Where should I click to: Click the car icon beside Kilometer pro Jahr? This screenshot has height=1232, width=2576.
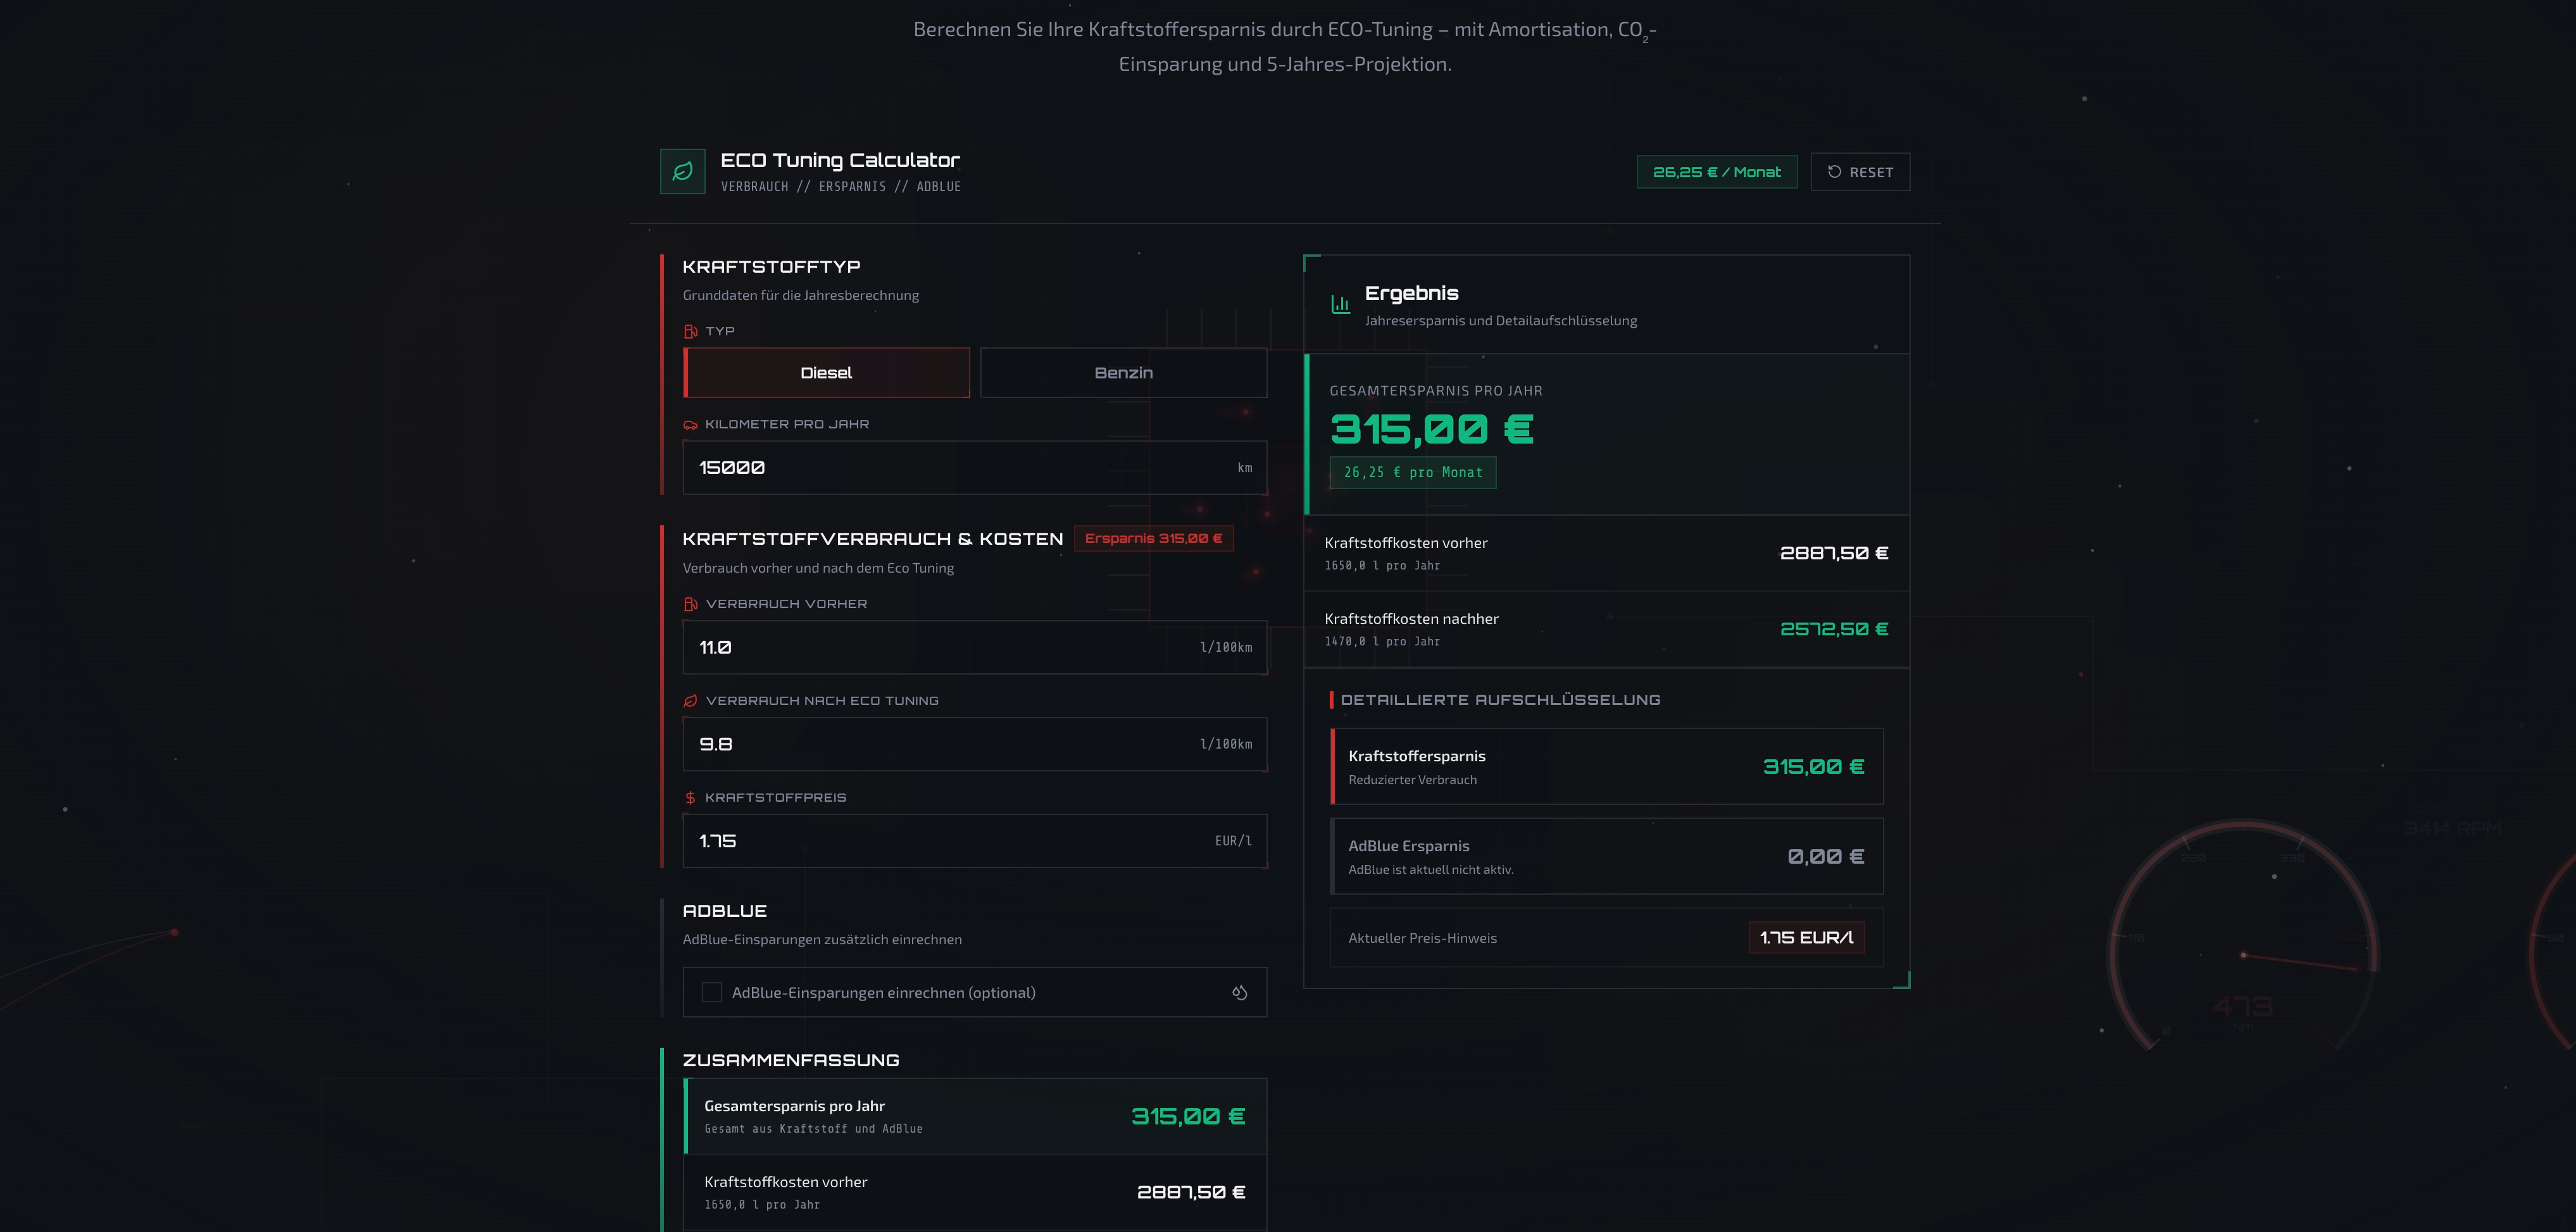(x=690, y=425)
